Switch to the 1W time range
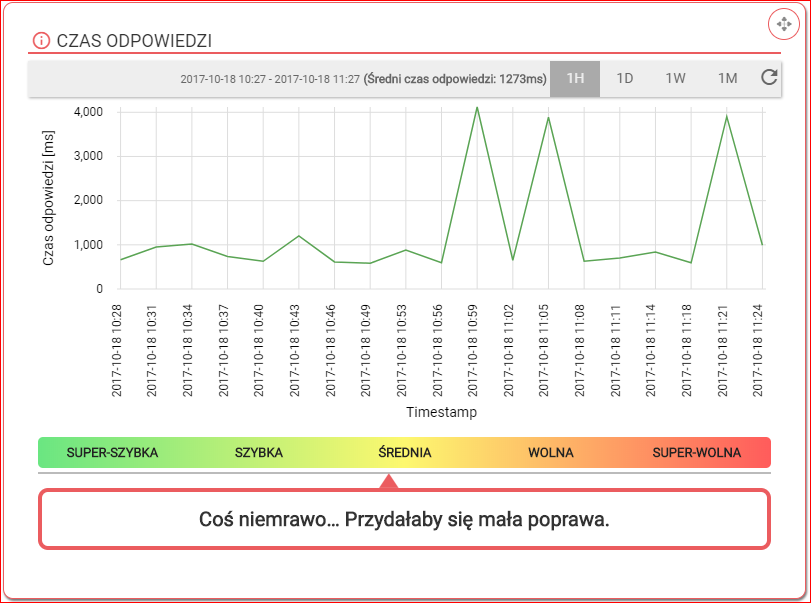The width and height of the screenshot is (811, 603). 675,78
